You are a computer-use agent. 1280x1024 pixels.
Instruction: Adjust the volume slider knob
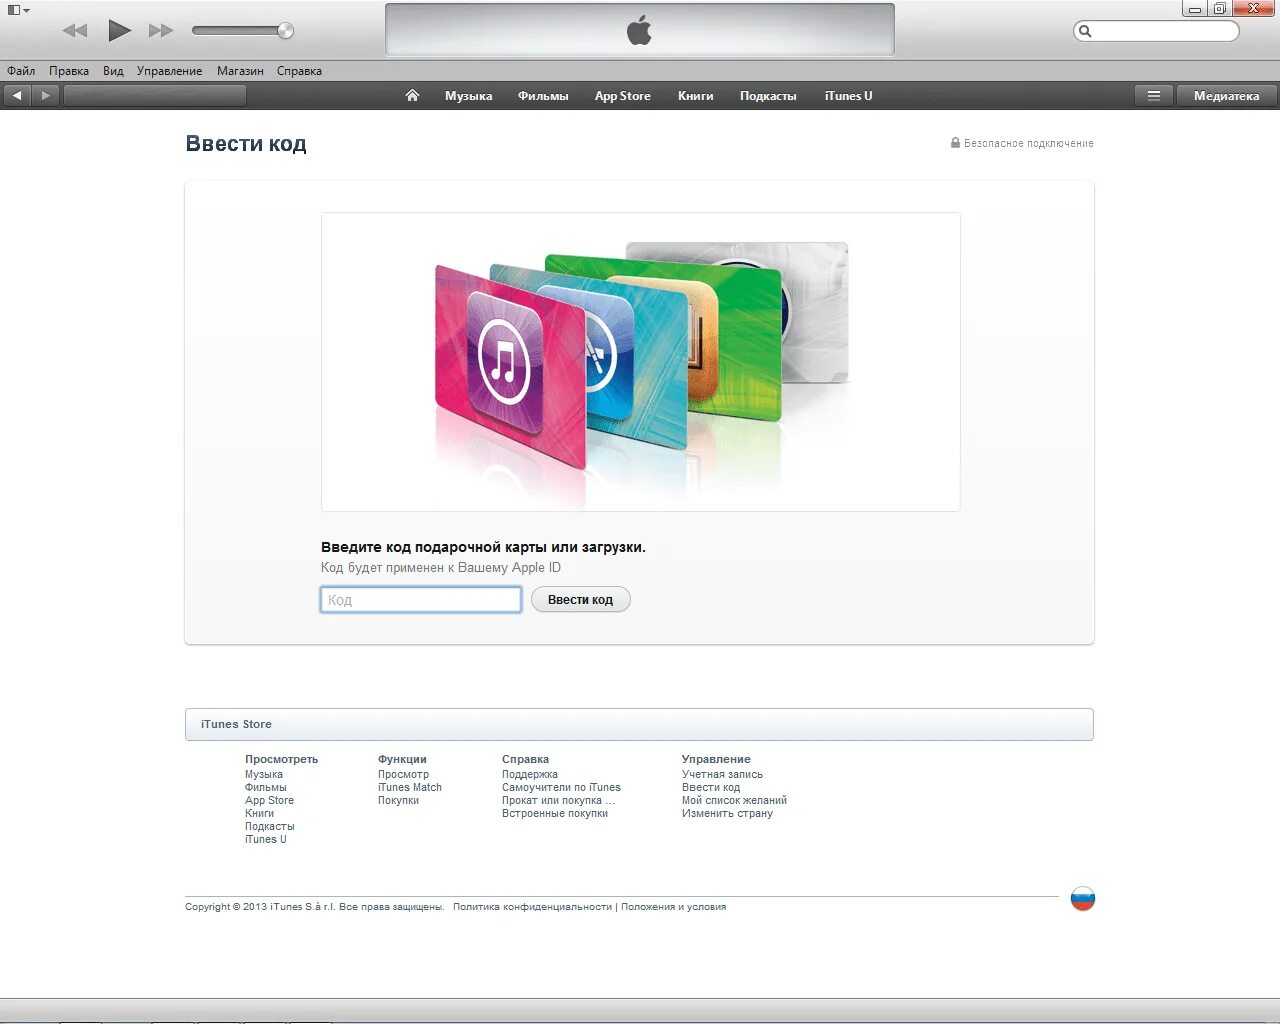coord(285,31)
